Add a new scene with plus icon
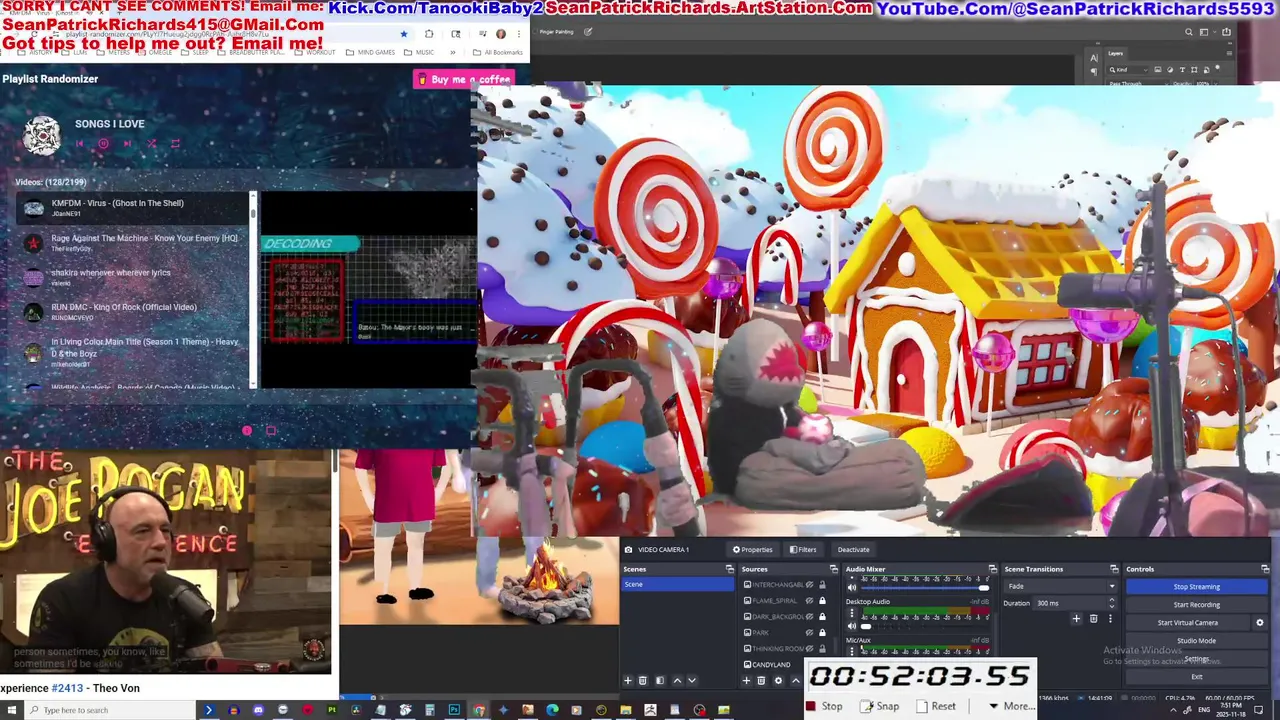The image size is (1280, 720). pos(628,680)
